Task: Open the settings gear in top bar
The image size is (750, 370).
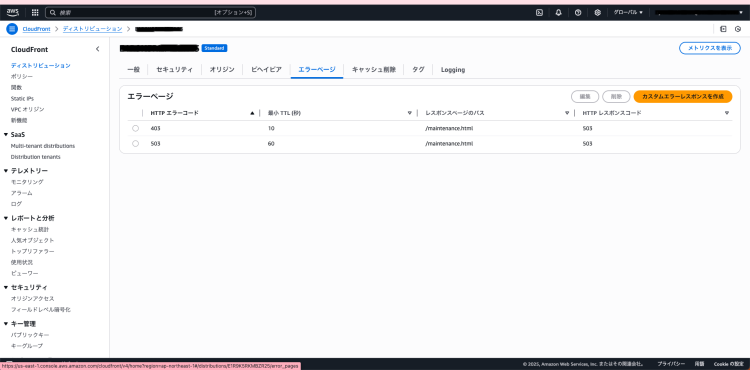Action: 597,13
